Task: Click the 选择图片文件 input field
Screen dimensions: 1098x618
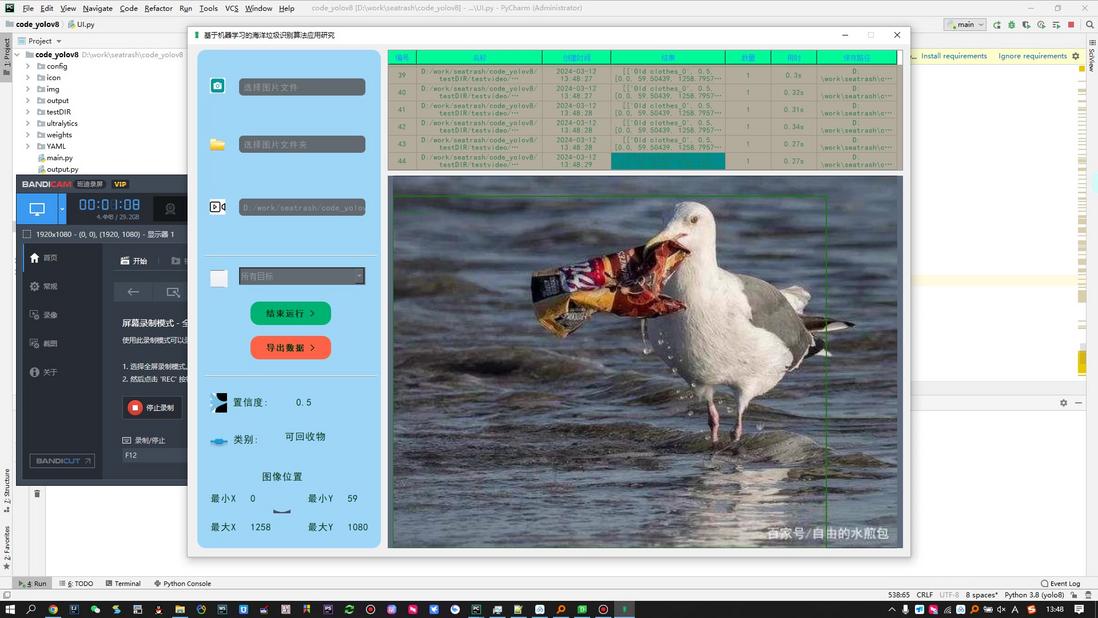Action: click(x=302, y=87)
